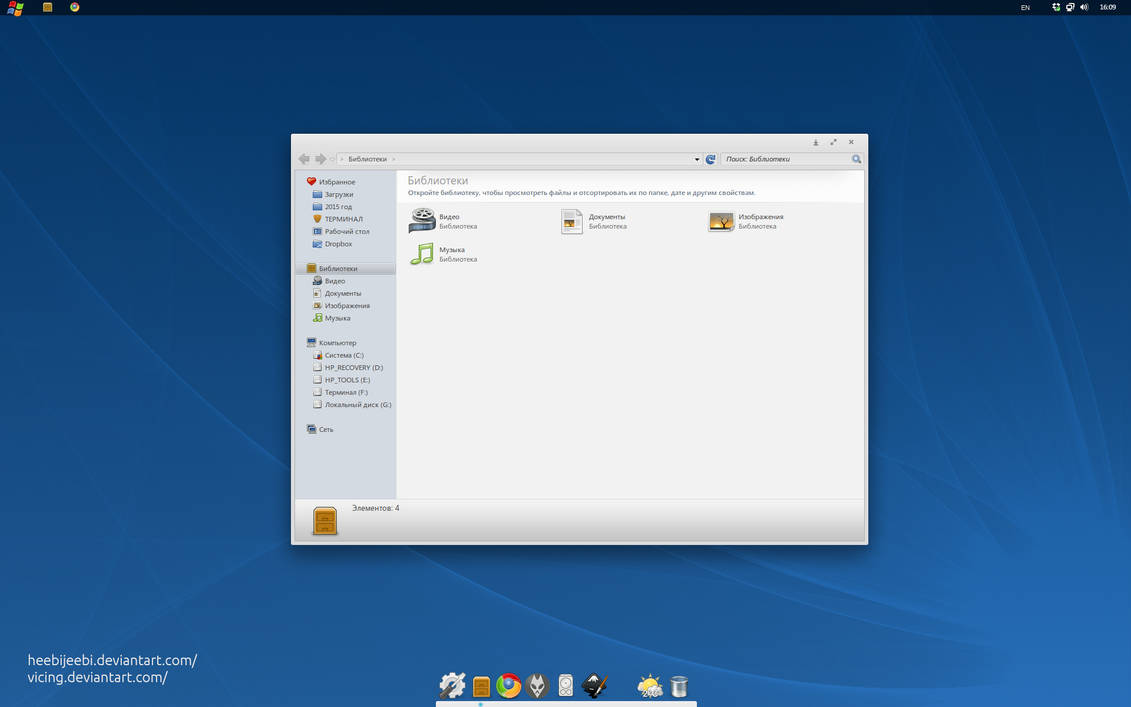1131x707 pixels.
Task: Open the Музыка library with green note
Action: coord(423,254)
